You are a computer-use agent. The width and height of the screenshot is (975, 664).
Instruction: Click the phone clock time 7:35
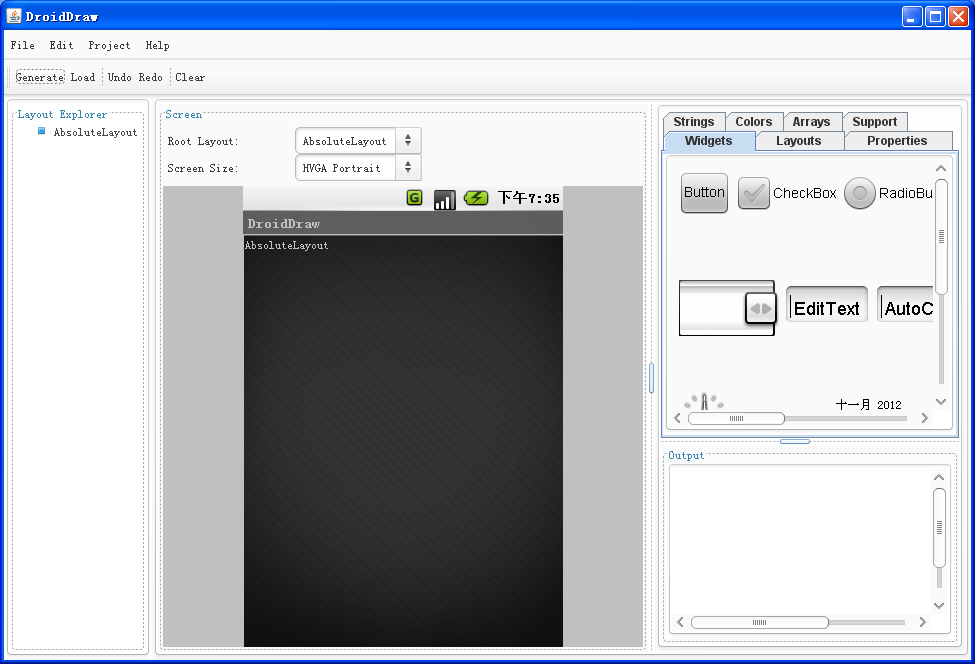529,198
